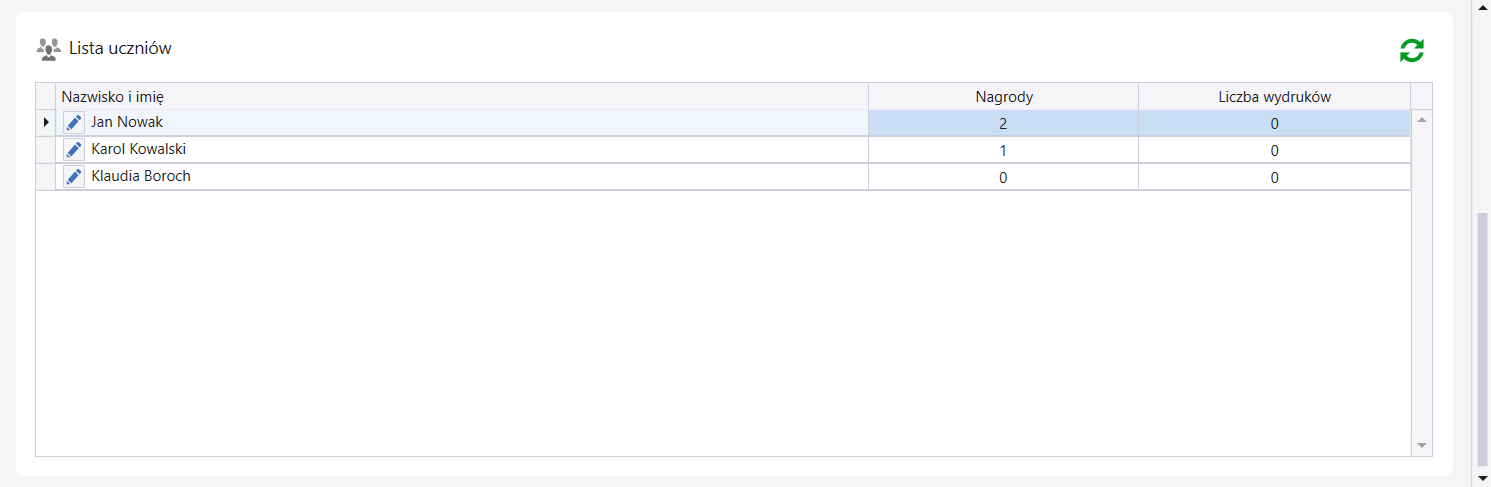Click table scrollbar up arrow
The image size is (1491, 487).
click(1422, 120)
